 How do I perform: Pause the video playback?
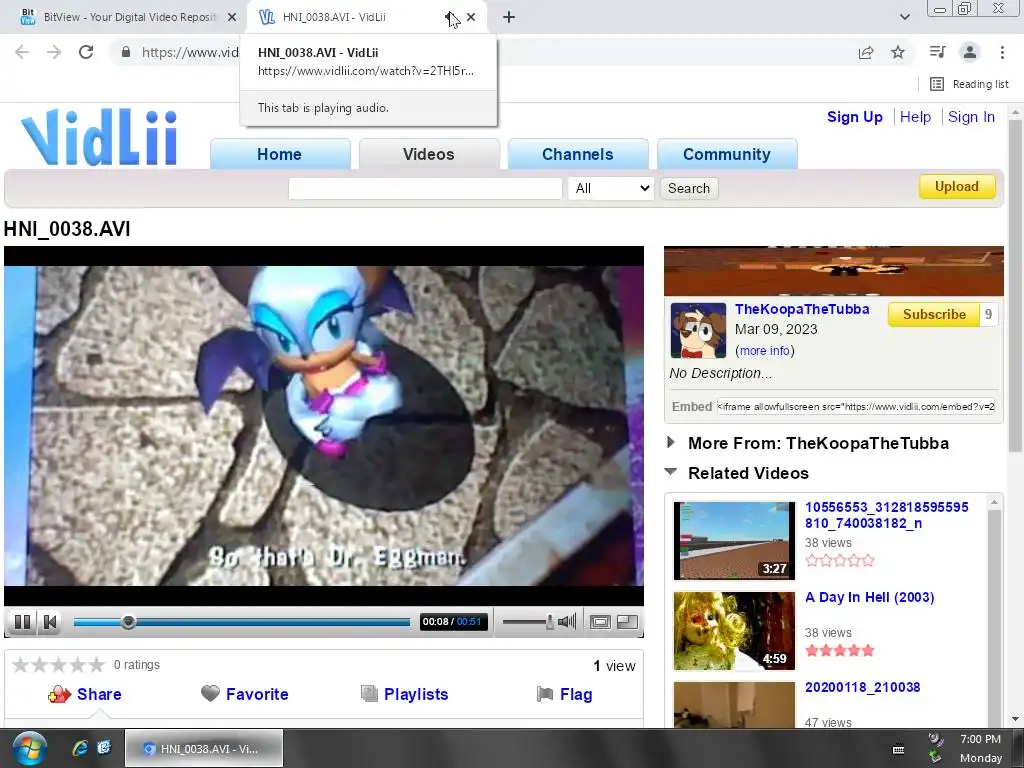(x=22, y=622)
